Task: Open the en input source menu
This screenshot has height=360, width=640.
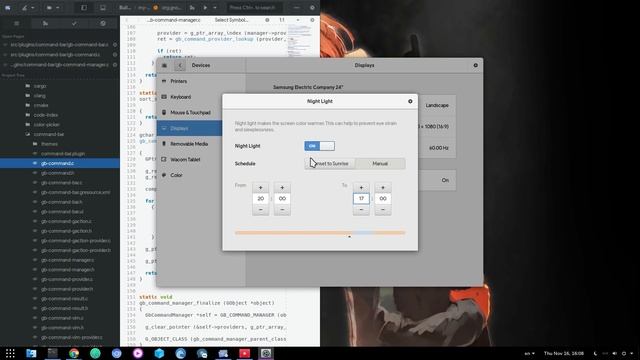Action: point(529,353)
